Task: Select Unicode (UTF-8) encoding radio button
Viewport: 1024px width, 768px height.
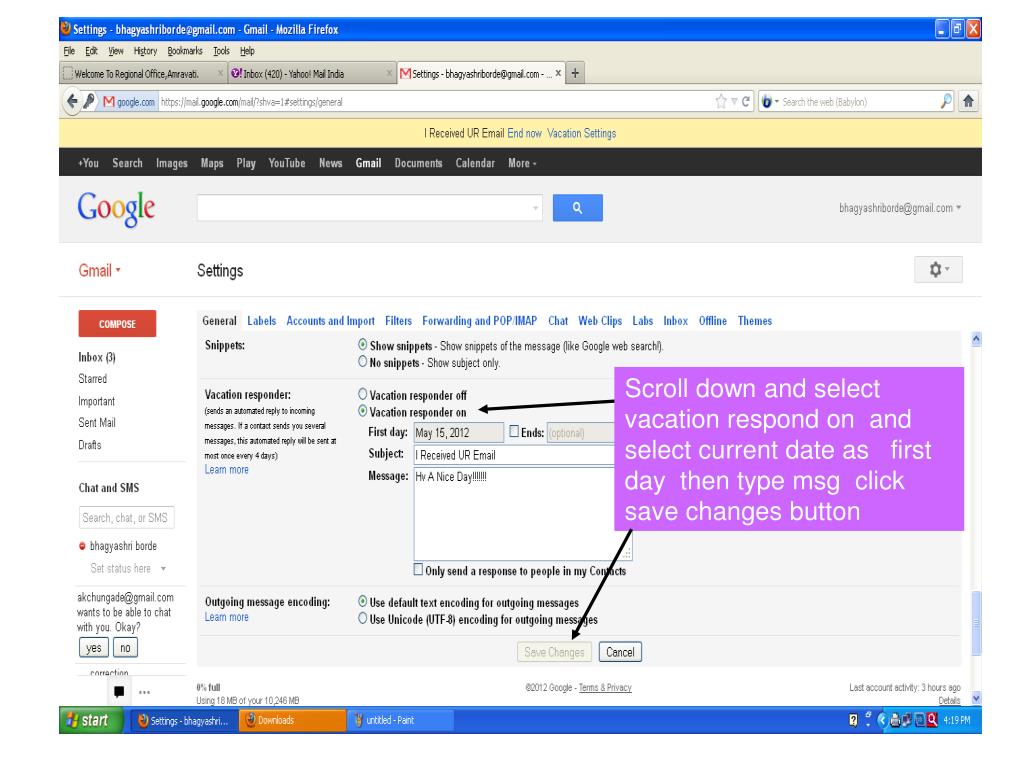Action: coord(362,618)
